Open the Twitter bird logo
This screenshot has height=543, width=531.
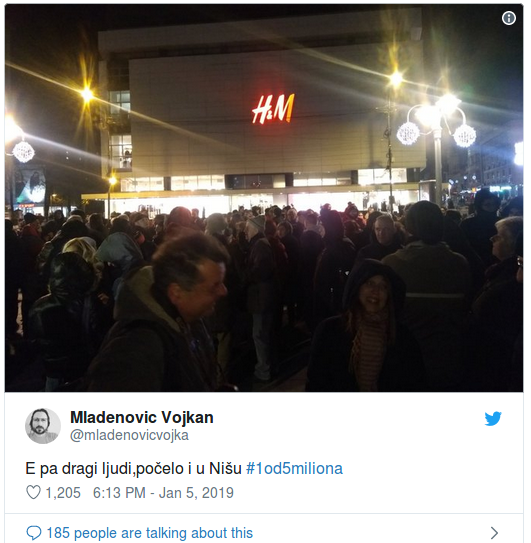point(493,418)
